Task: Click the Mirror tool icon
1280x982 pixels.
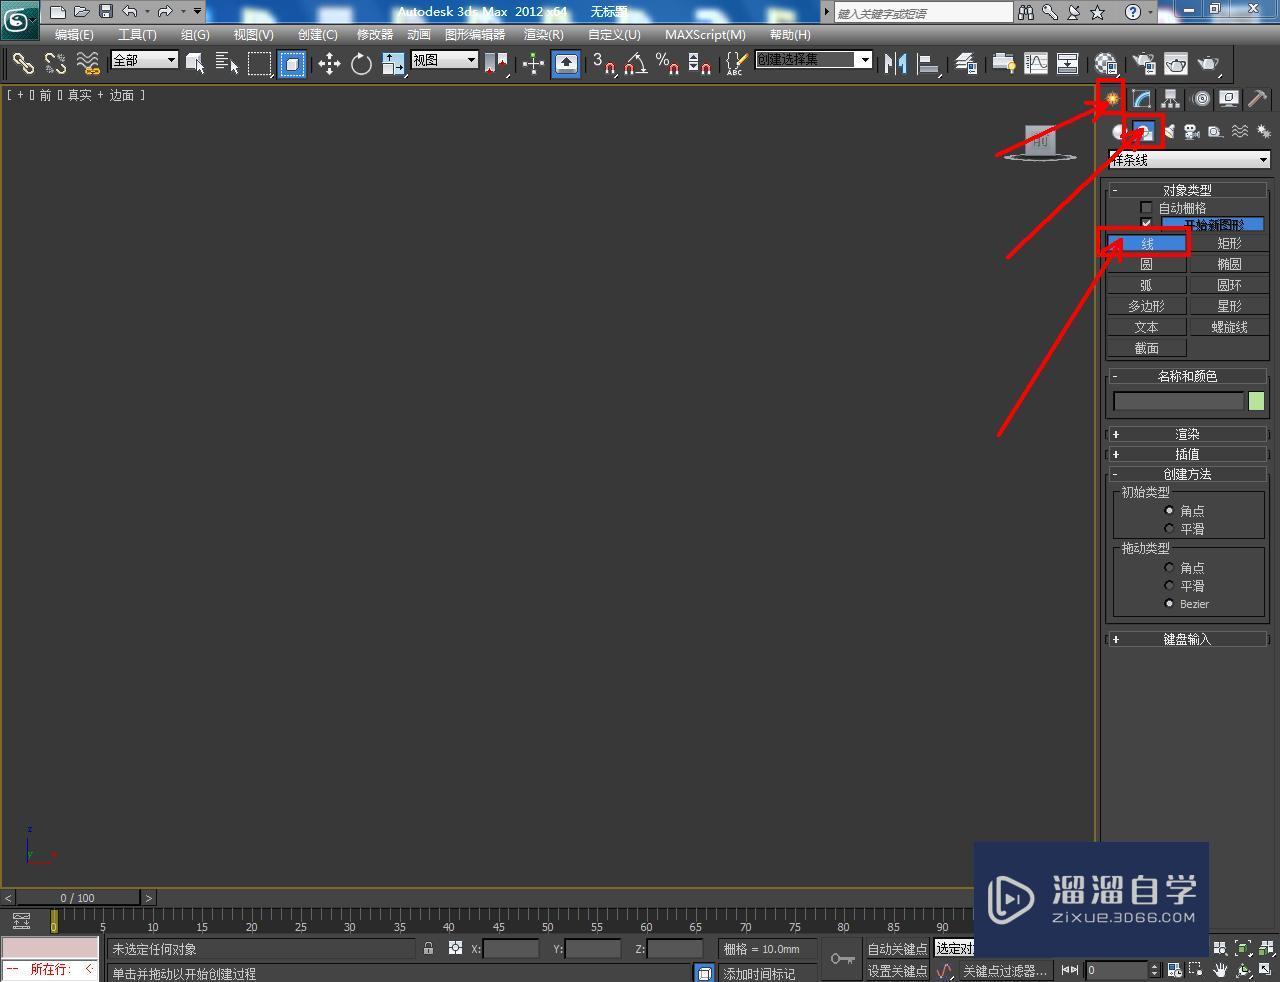Action: [x=896, y=64]
